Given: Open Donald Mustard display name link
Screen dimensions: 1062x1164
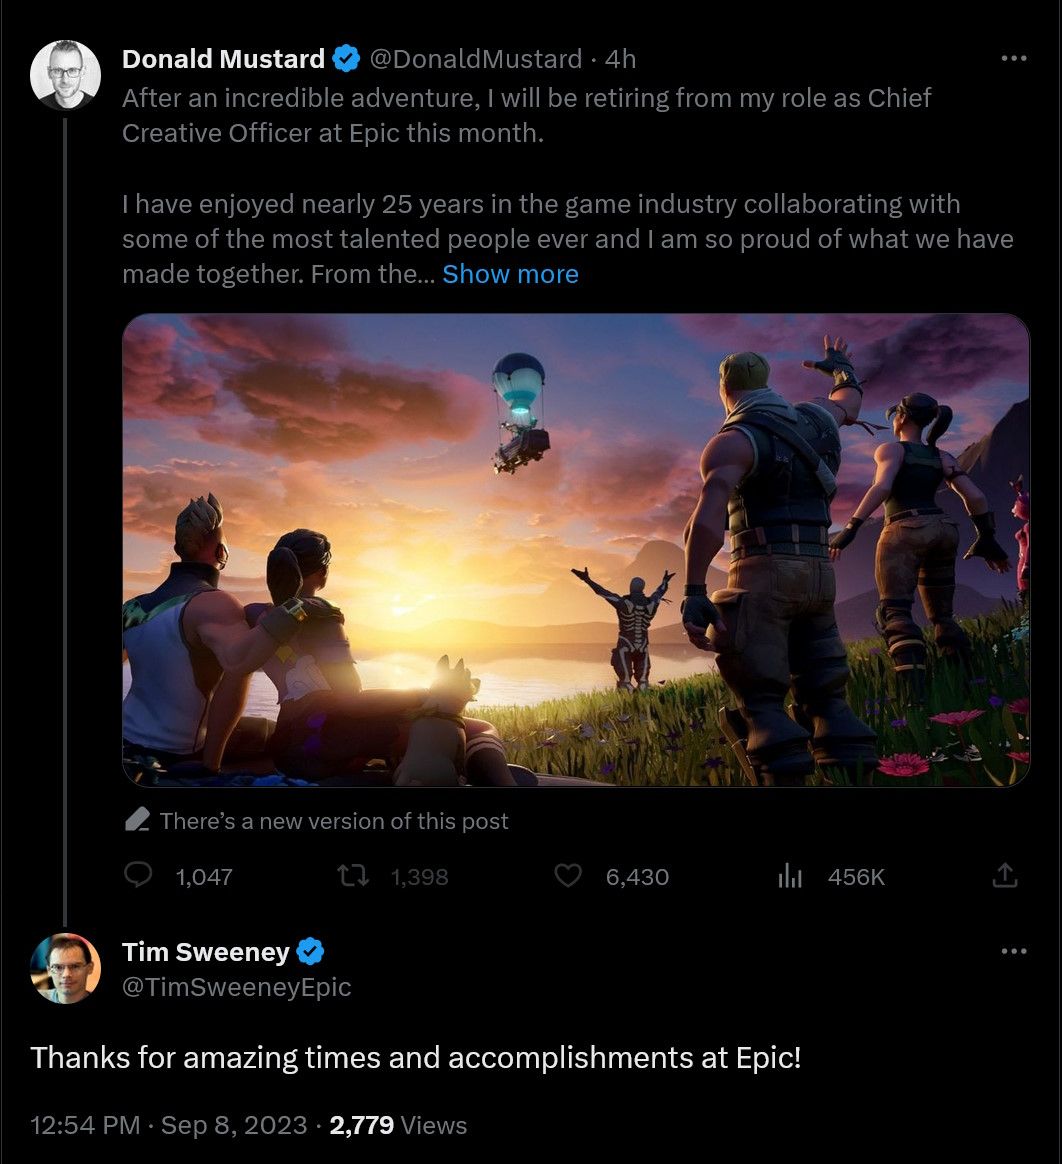Looking at the screenshot, I should tap(223, 59).
